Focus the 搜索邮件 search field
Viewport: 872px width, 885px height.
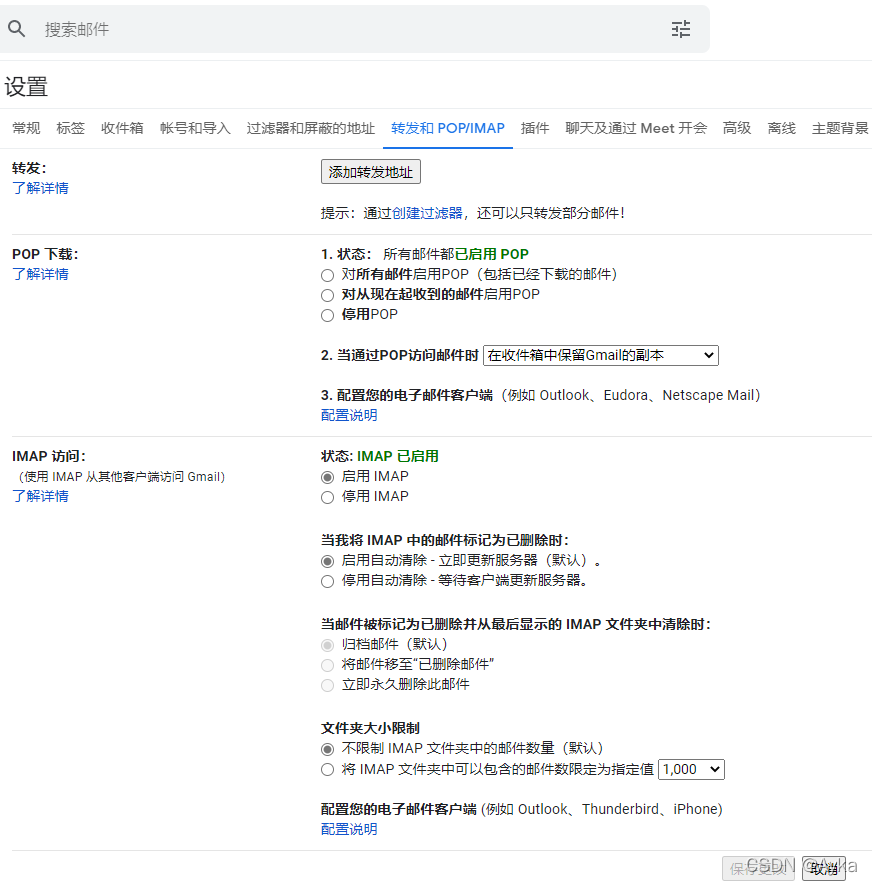coord(353,29)
